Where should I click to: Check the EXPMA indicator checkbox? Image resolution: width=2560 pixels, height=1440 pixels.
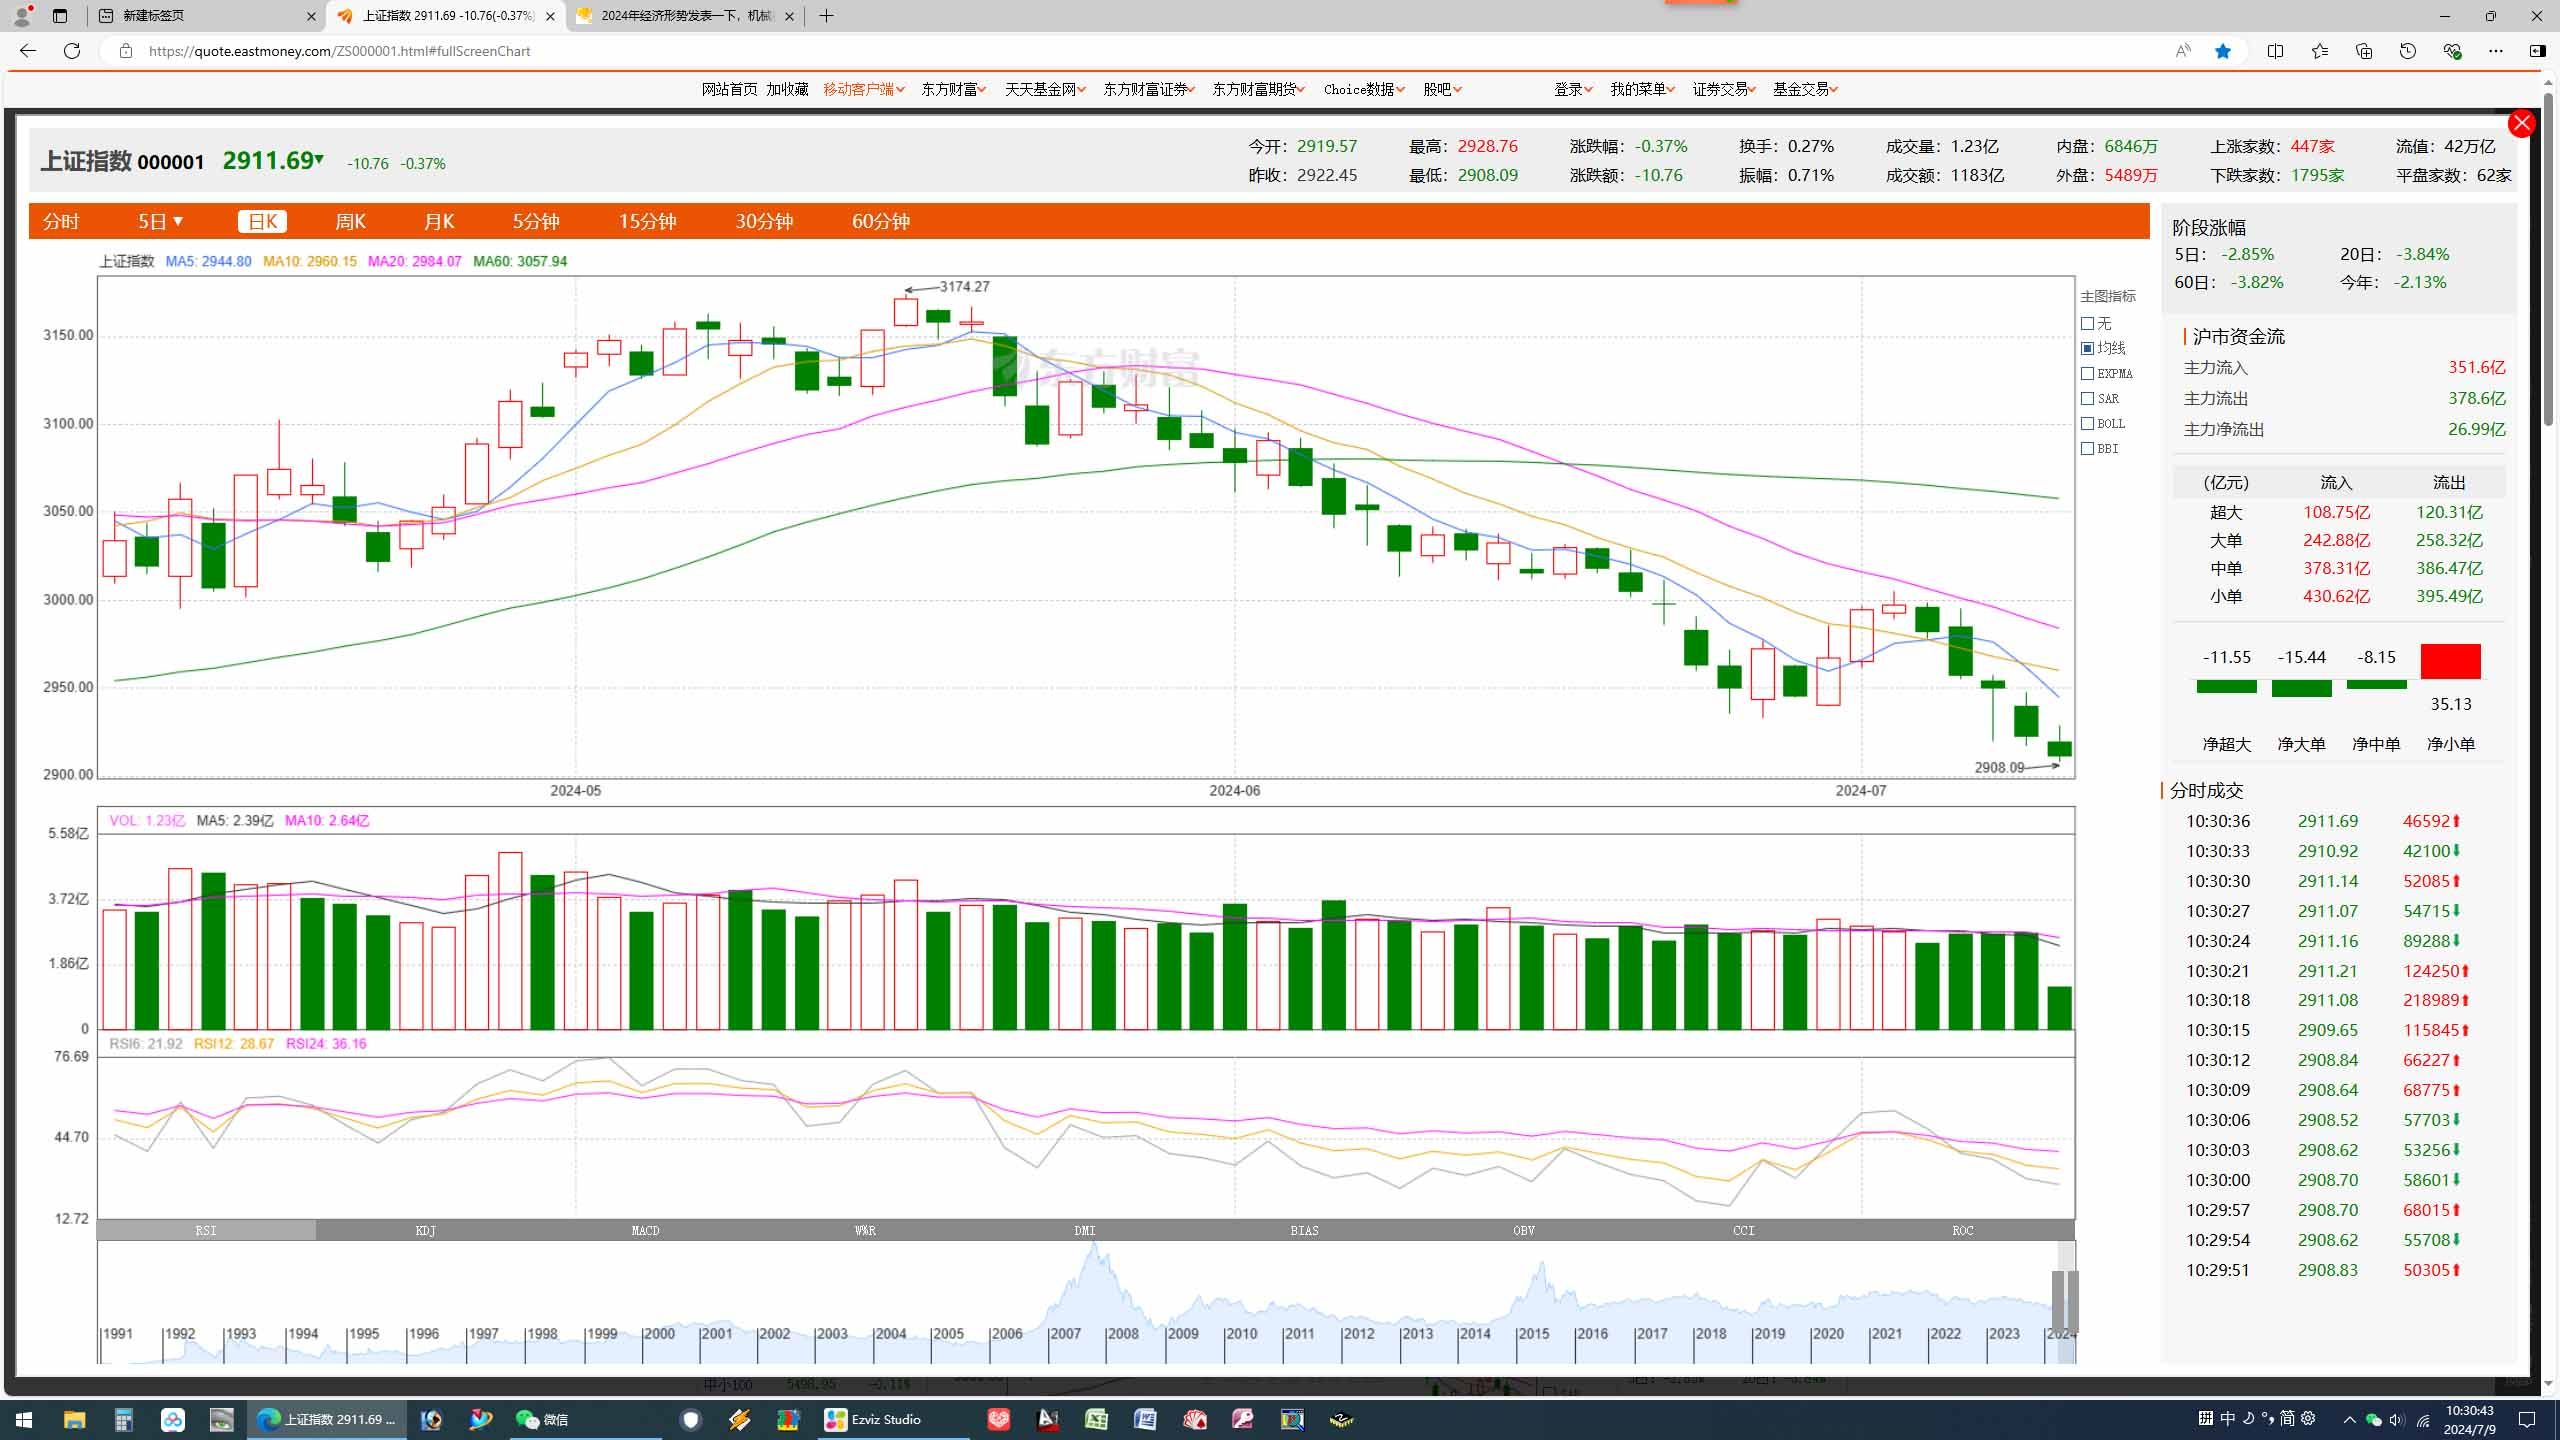[x=2088, y=374]
